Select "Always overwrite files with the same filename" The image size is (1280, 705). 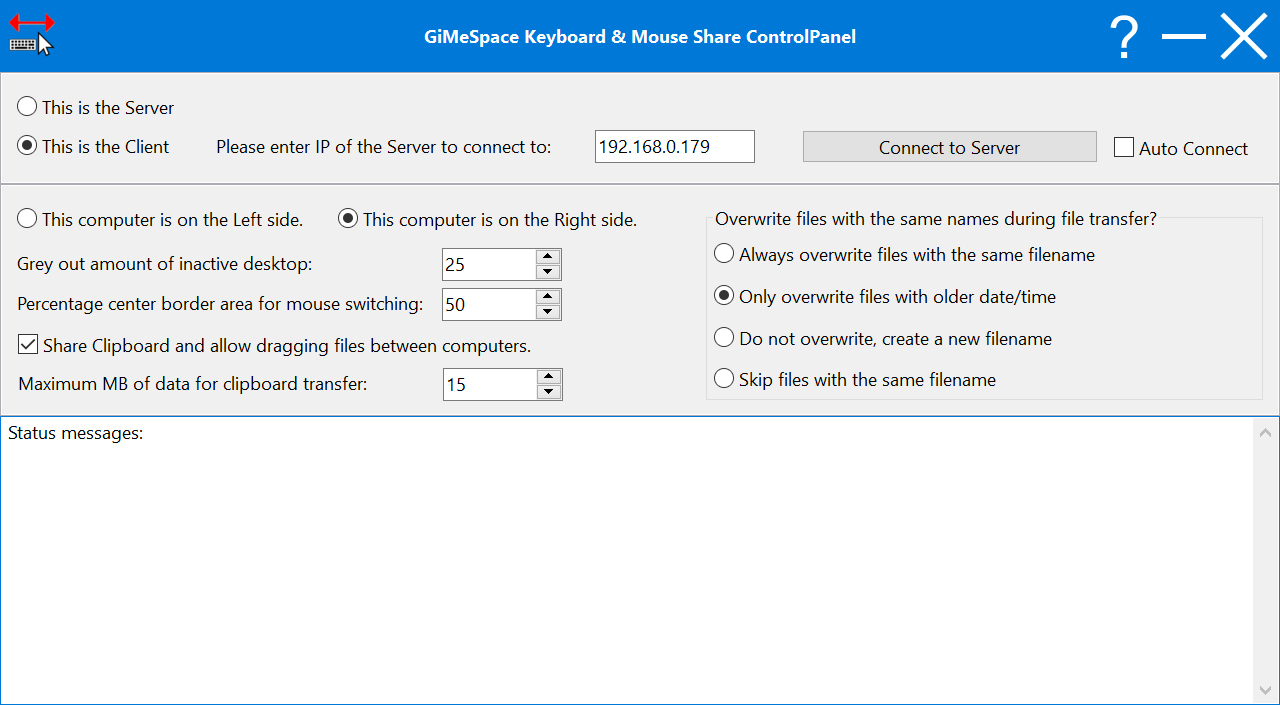904,254
